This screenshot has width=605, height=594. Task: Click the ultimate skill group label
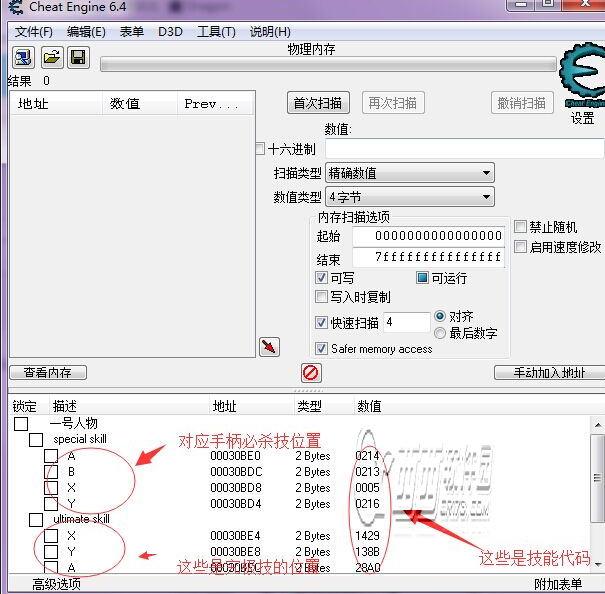click(x=81, y=519)
